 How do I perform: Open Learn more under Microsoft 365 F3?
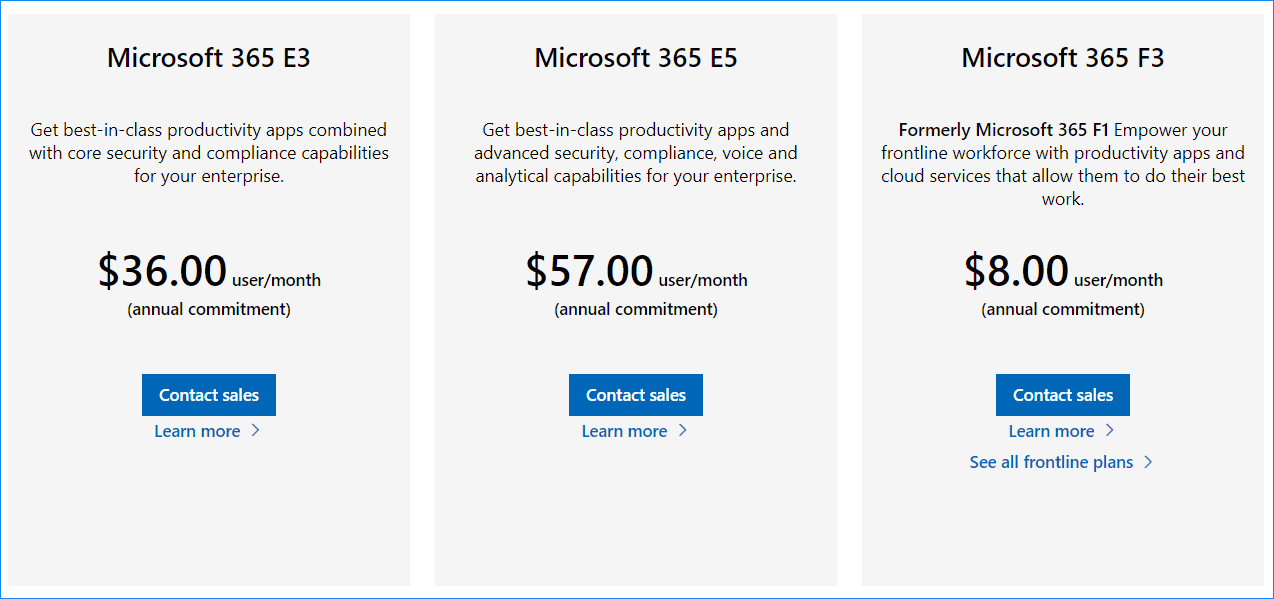[x=1051, y=430]
